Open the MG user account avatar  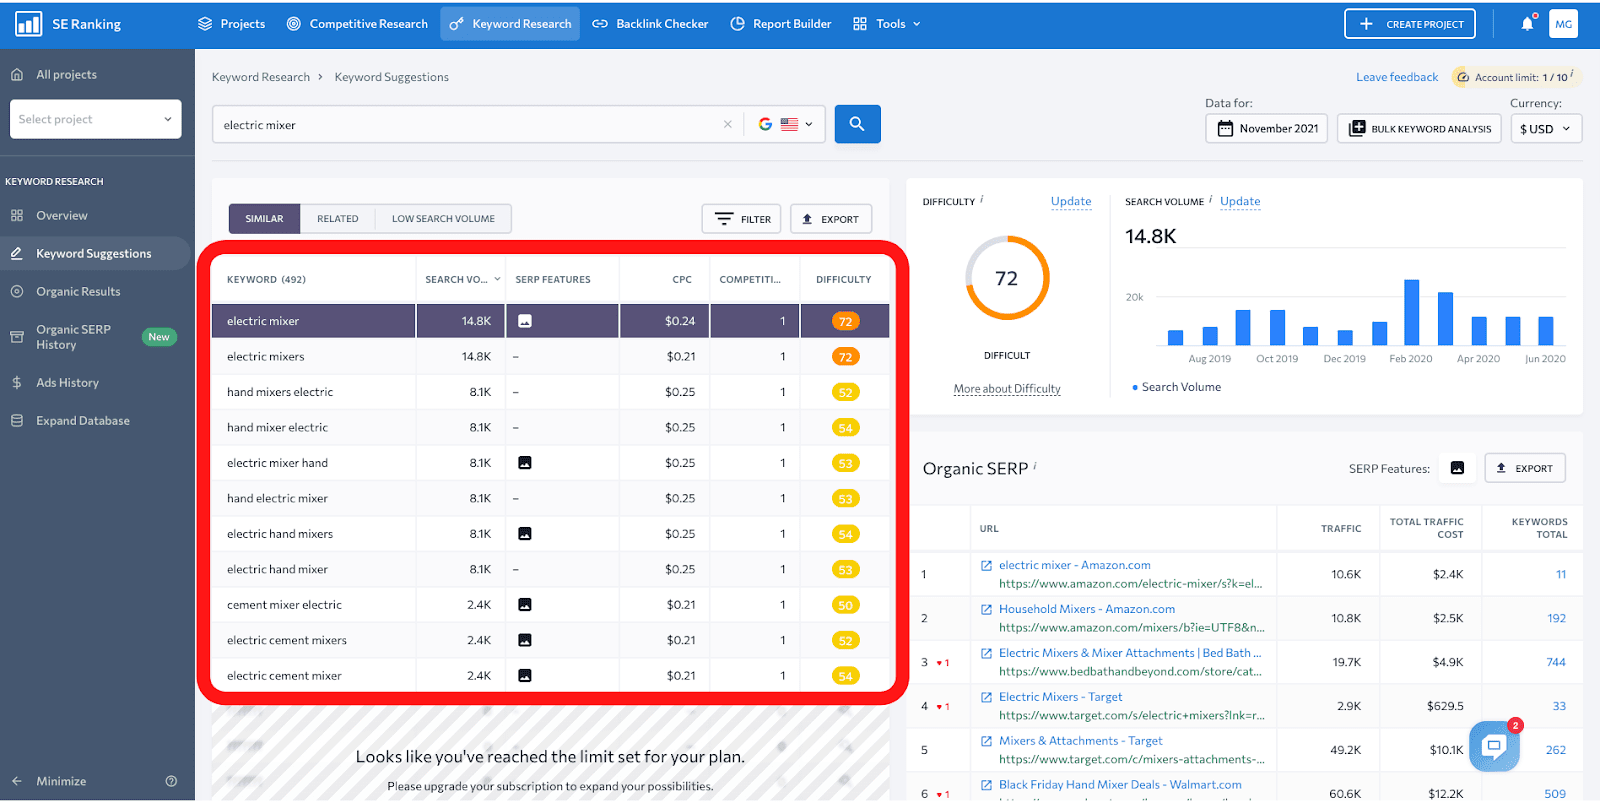point(1563,24)
